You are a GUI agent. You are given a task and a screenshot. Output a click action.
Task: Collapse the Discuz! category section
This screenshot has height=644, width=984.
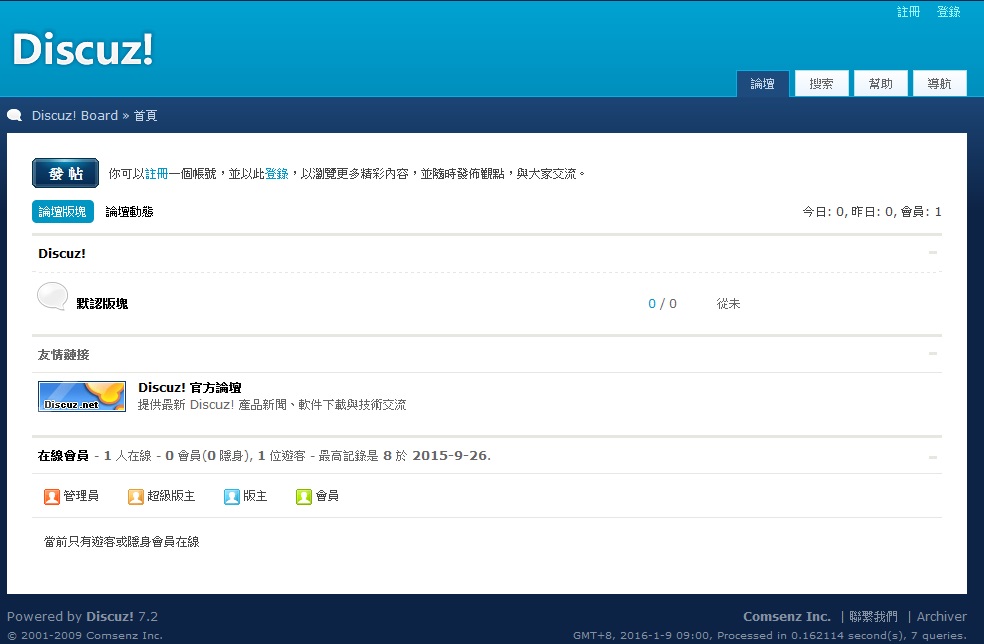pyautogui.click(x=933, y=252)
